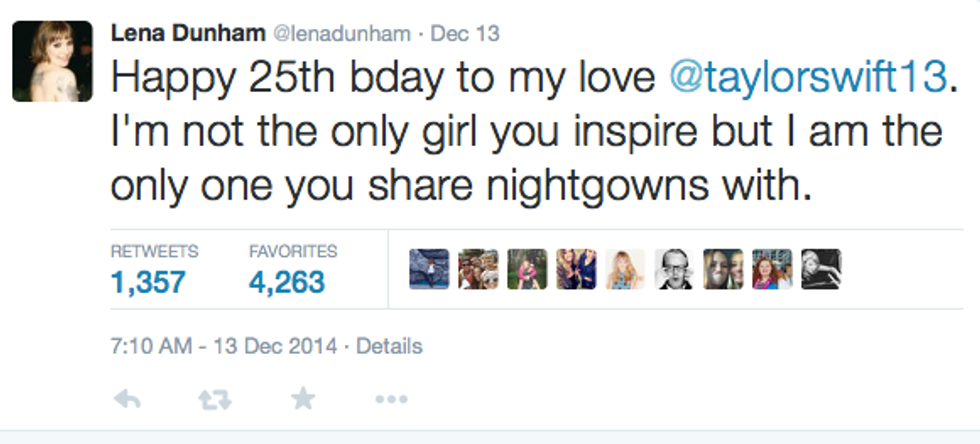Open the second liker avatar showing a group
The width and height of the screenshot is (980, 444).
tap(478, 269)
